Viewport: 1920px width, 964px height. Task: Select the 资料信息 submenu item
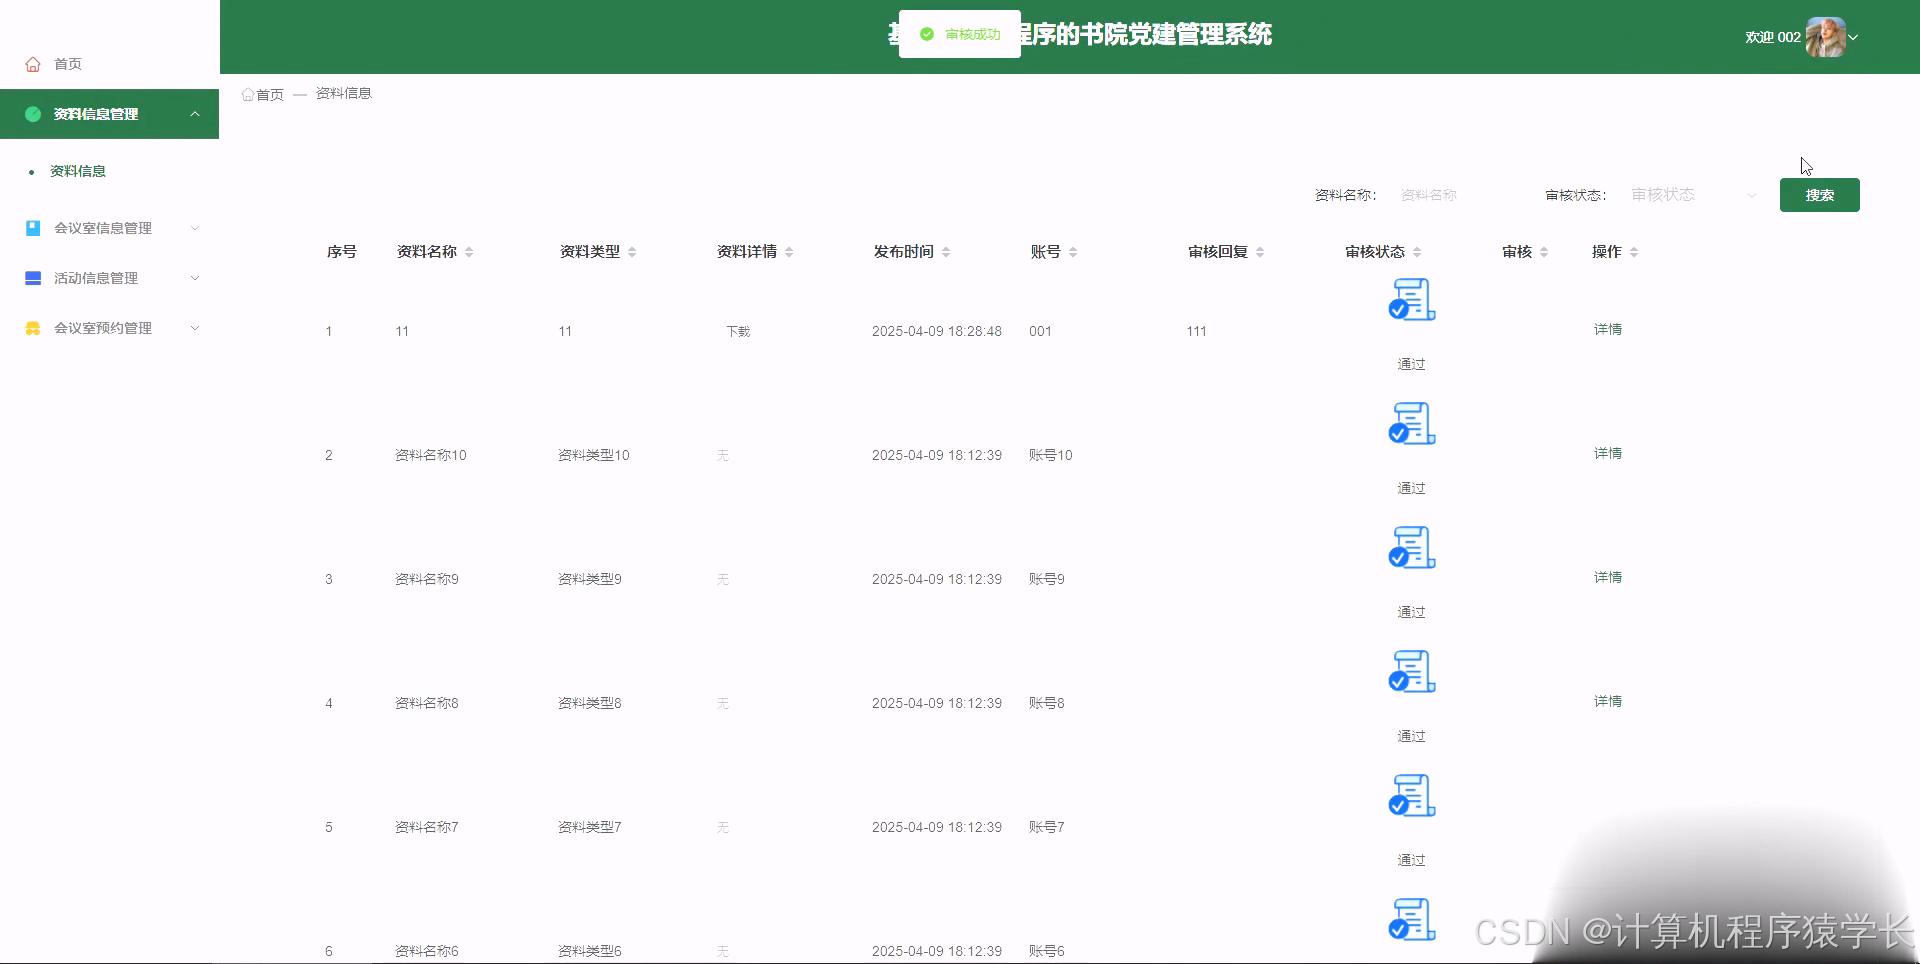point(77,170)
